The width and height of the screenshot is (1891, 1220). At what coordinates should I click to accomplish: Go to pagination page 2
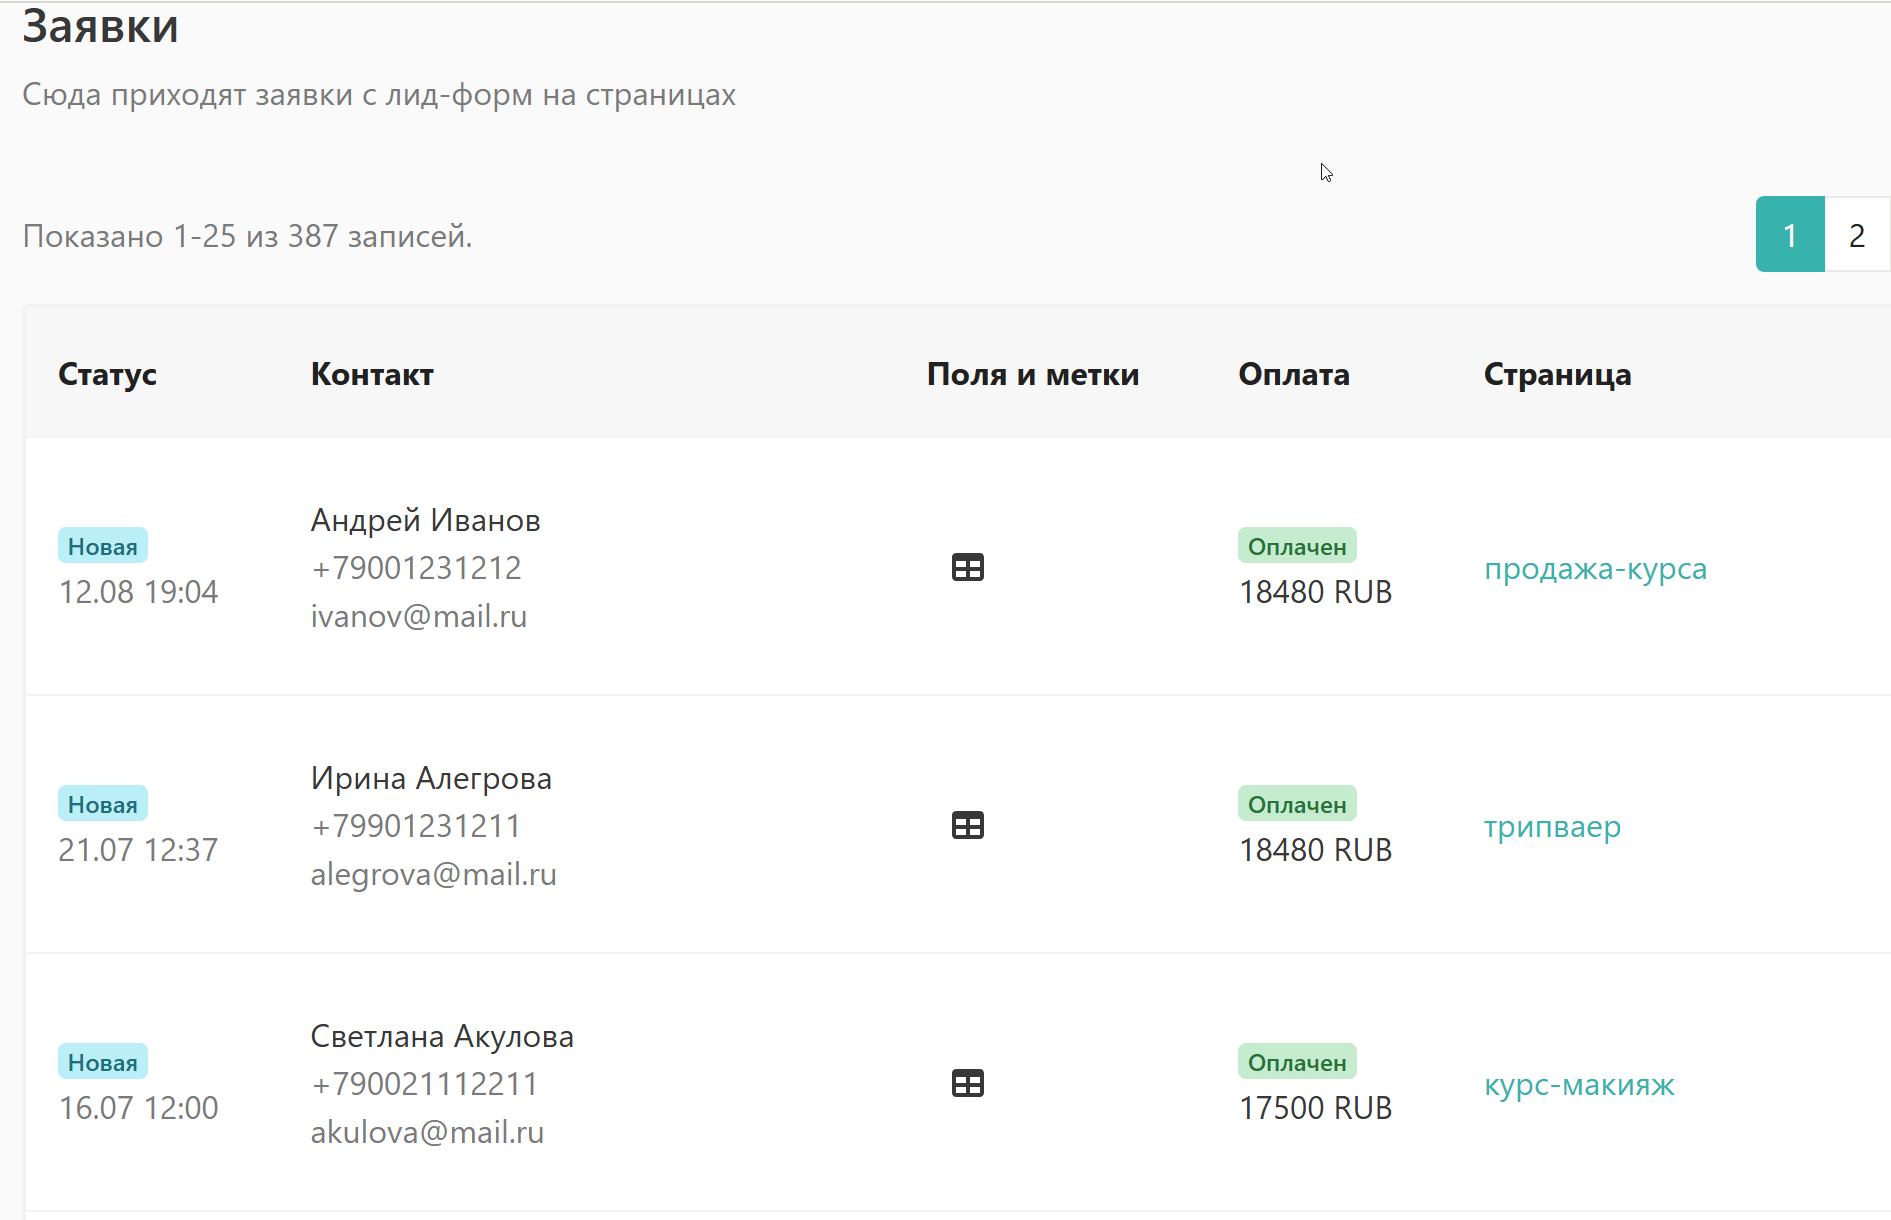pos(1856,235)
